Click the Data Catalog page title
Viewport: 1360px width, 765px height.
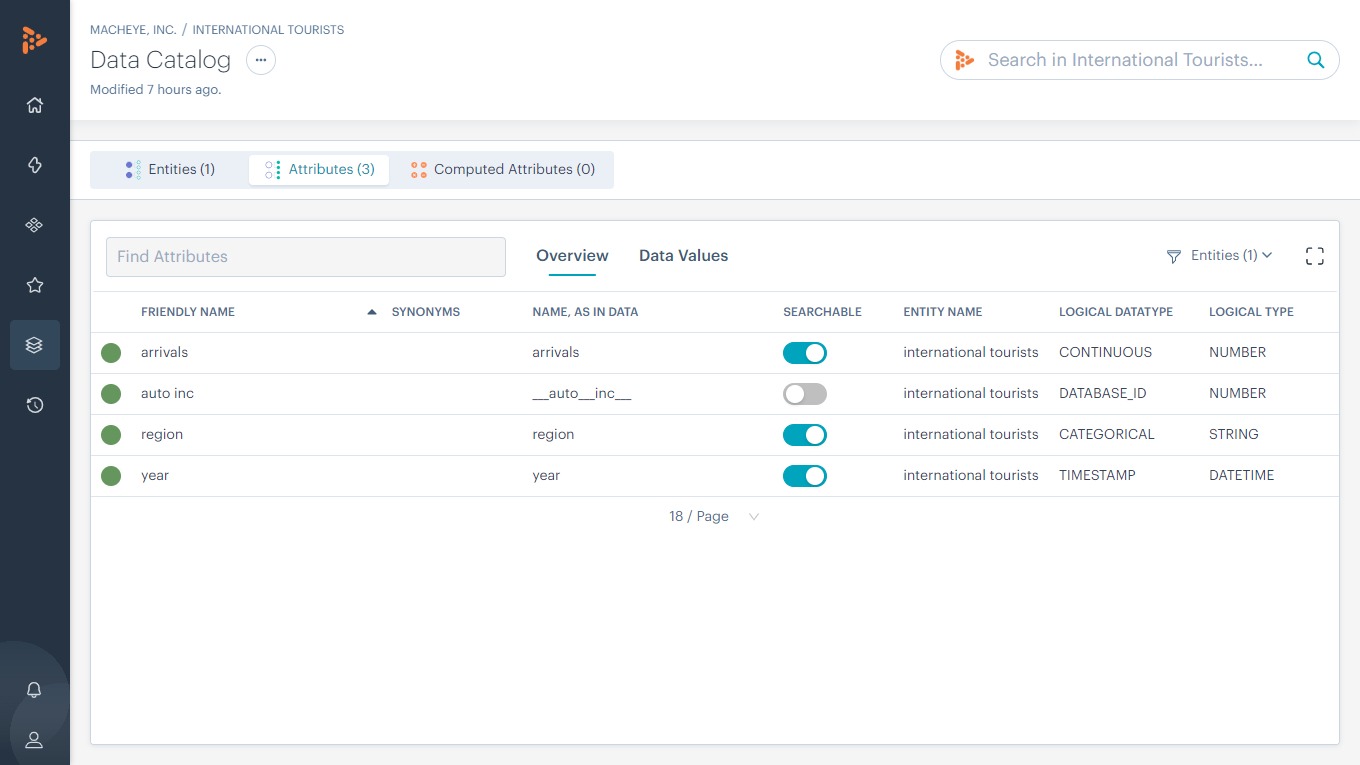[x=160, y=60]
